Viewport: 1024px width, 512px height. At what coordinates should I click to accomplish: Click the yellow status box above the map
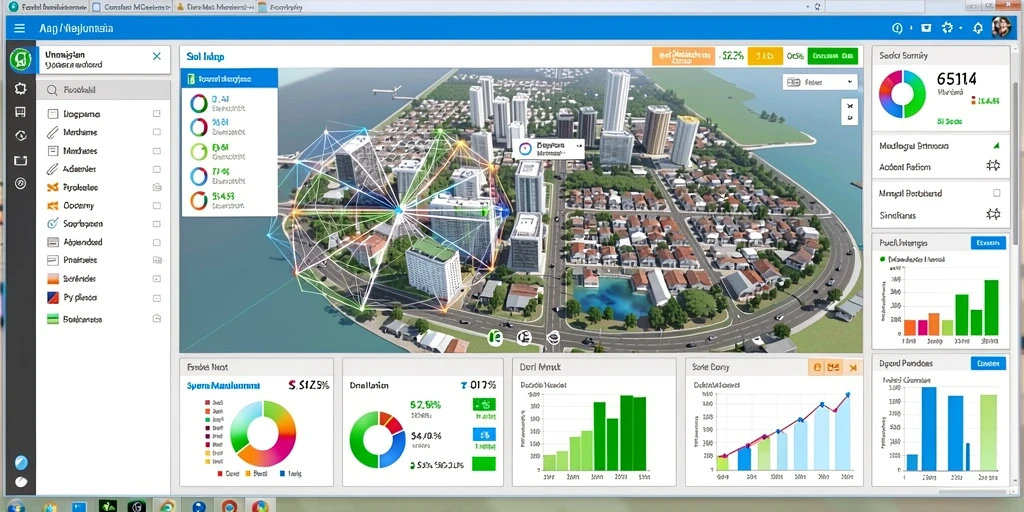coord(765,56)
